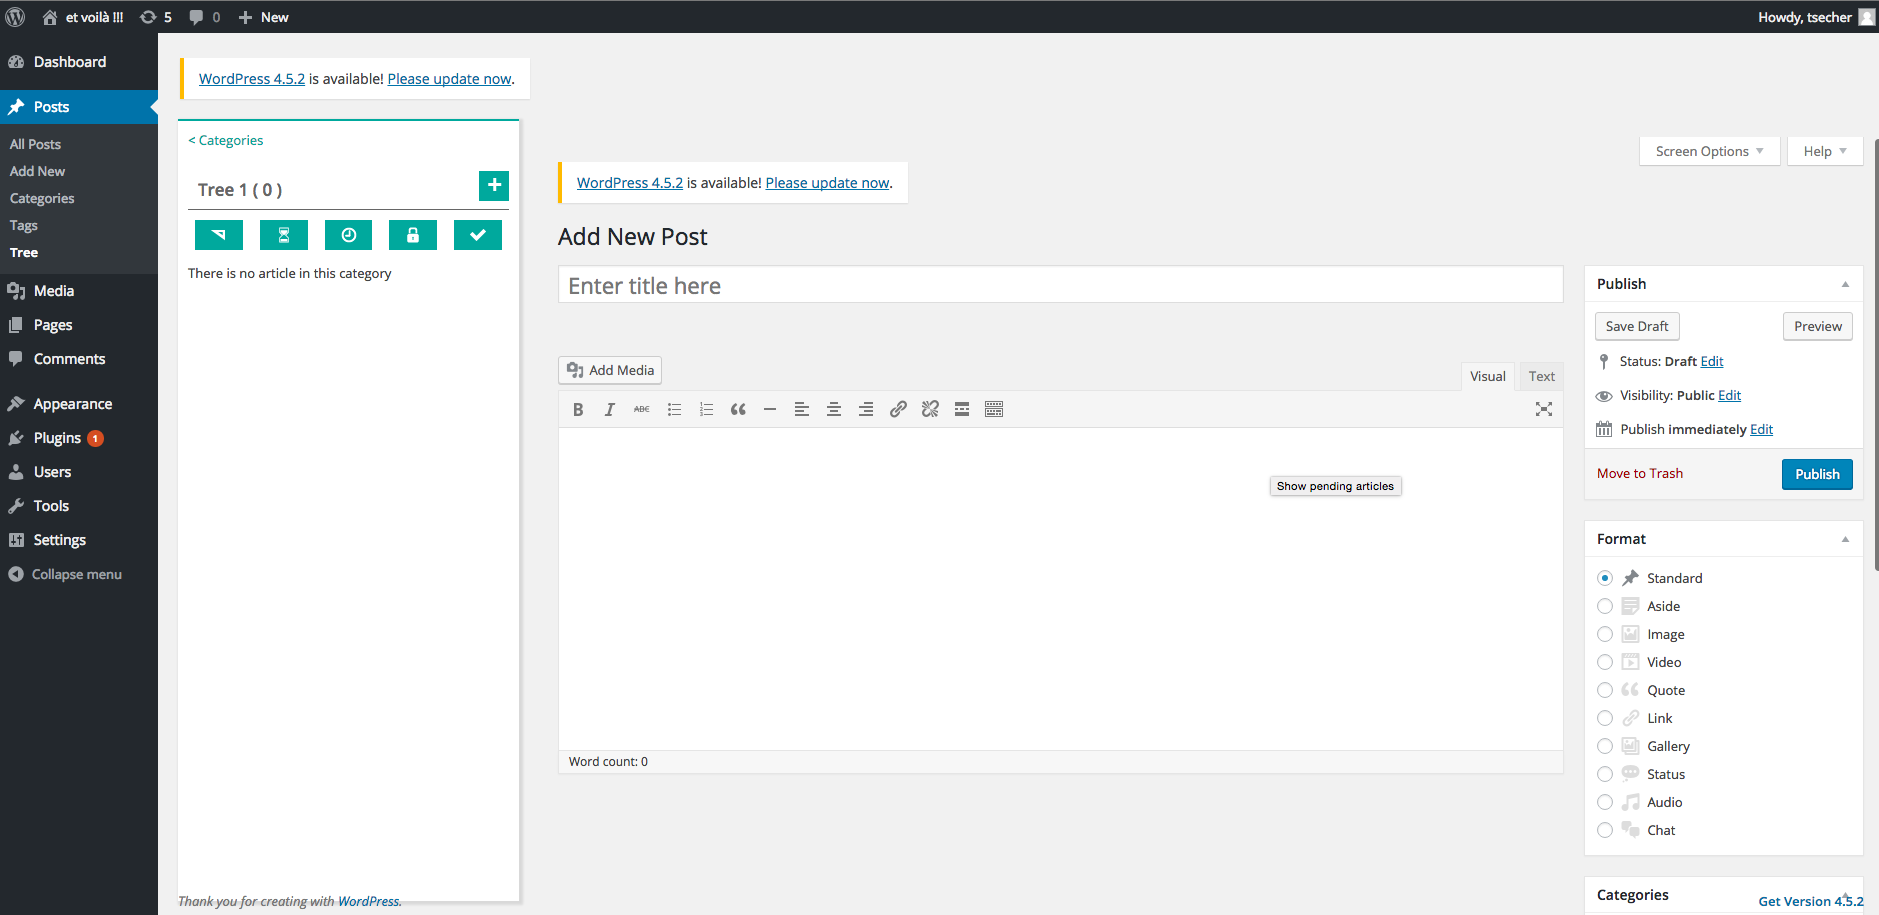Open comments bubble in admin bar
1879x915 pixels.
pyautogui.click(x=205, y=17)
